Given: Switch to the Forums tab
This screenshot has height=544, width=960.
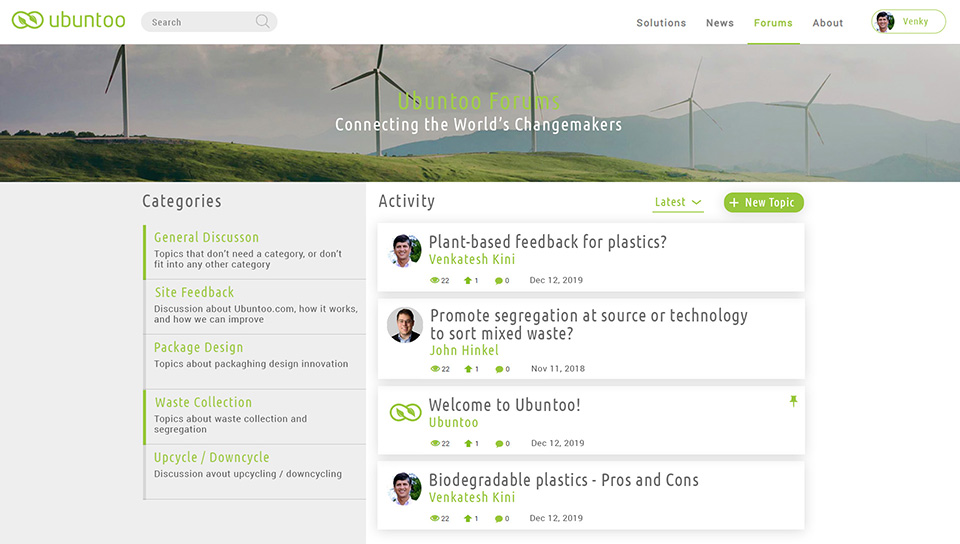Looking at the screenshot, I should [x=773, y=23].
